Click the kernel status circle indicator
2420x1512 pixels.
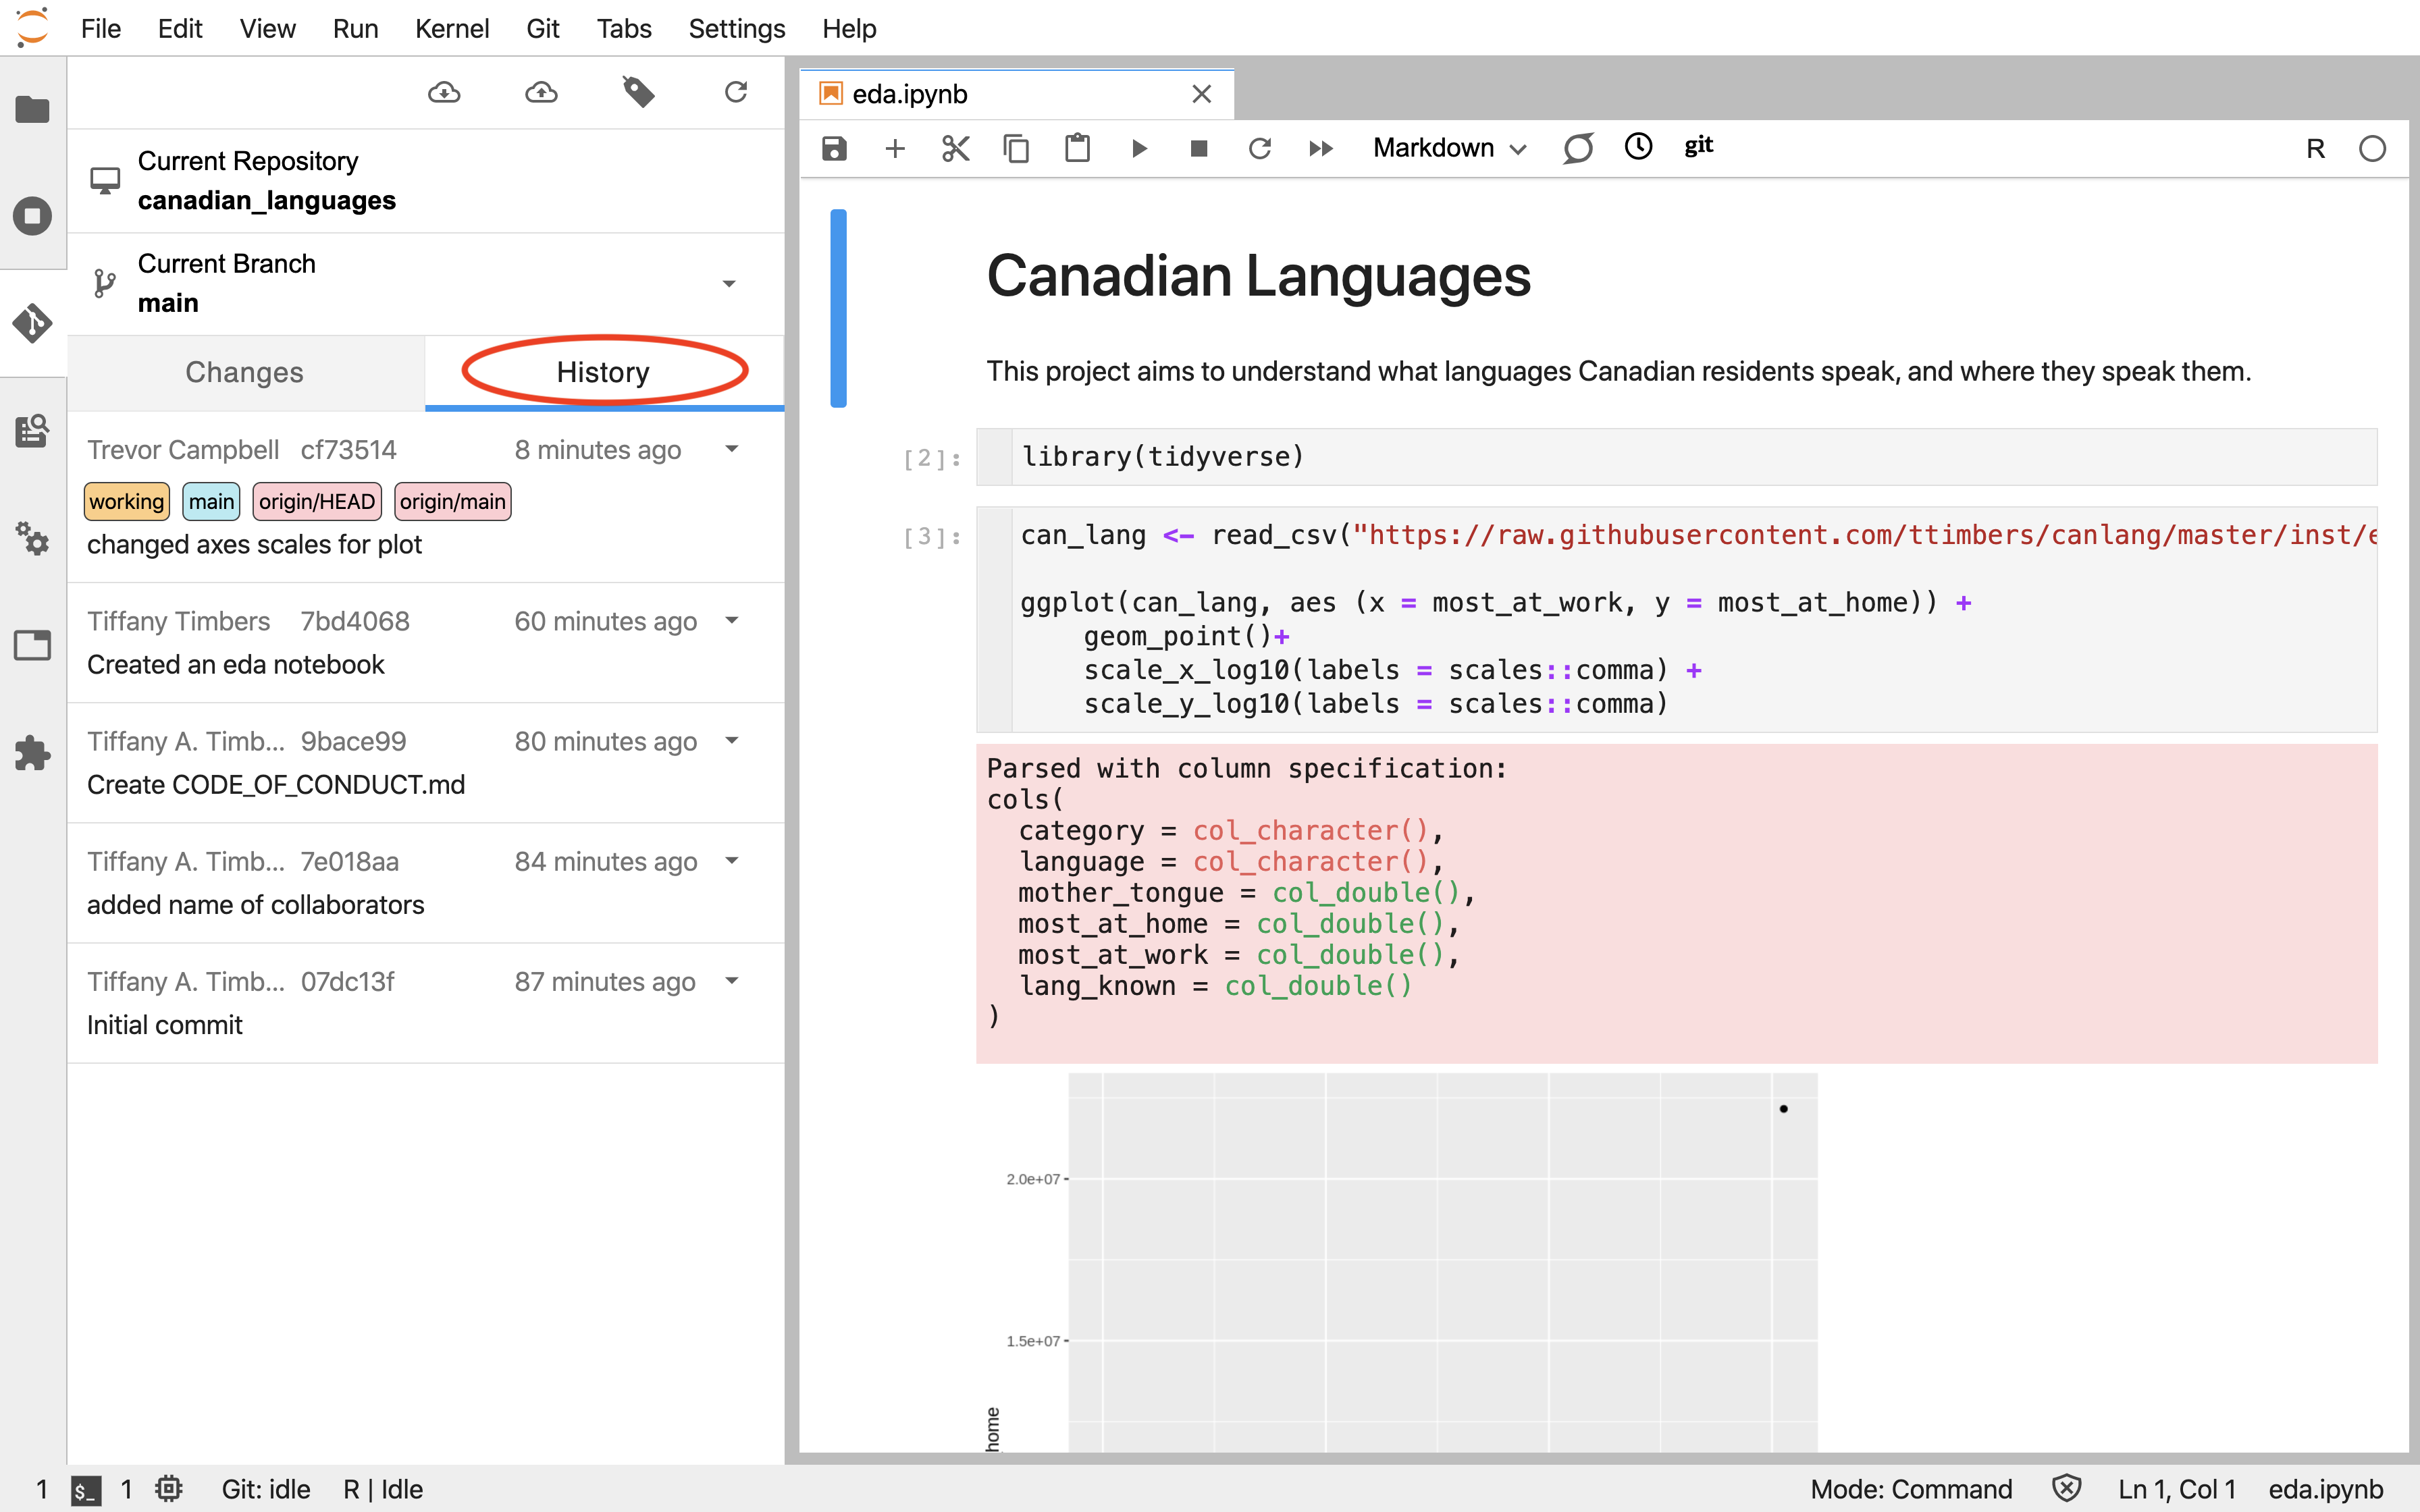pyautogui.click(x=2372, y=149)
